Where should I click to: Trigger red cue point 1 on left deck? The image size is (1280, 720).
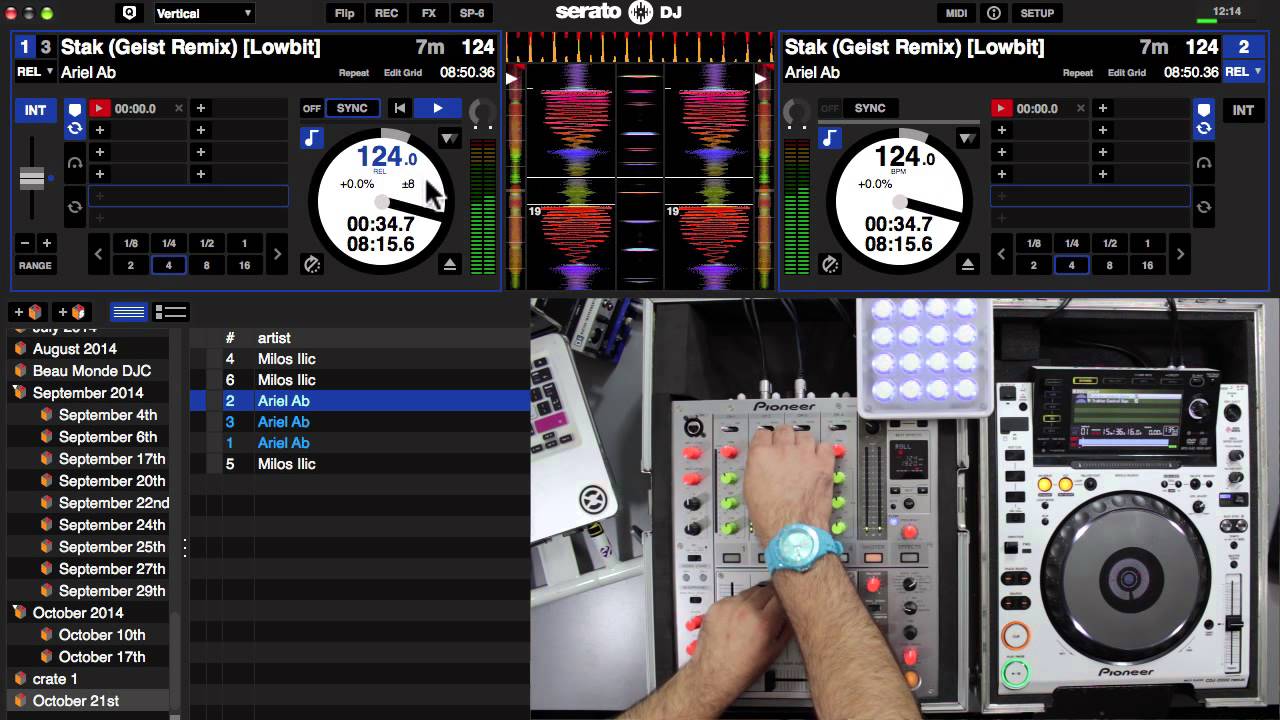coord(99,108)
